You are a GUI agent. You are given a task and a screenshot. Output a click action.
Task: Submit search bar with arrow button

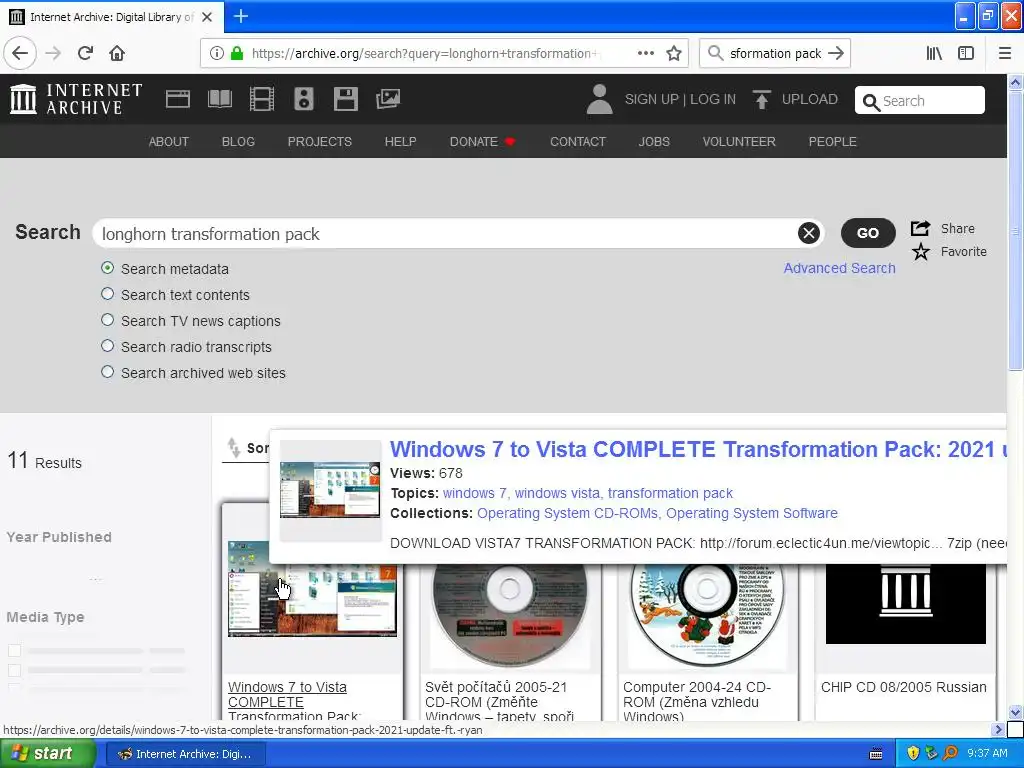[x=836, y=53]
